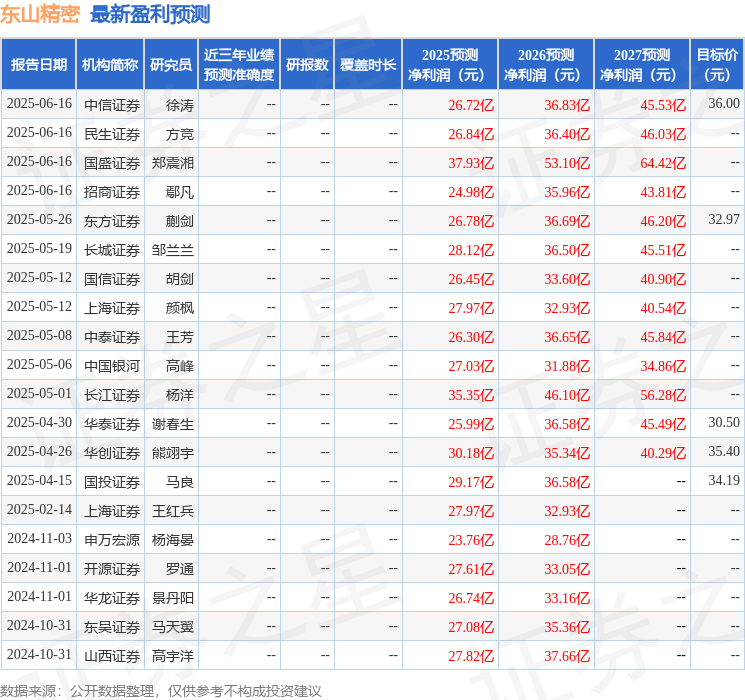Click target price 35.40
This screenshot has width=745, height=700.
click(724, 451)
